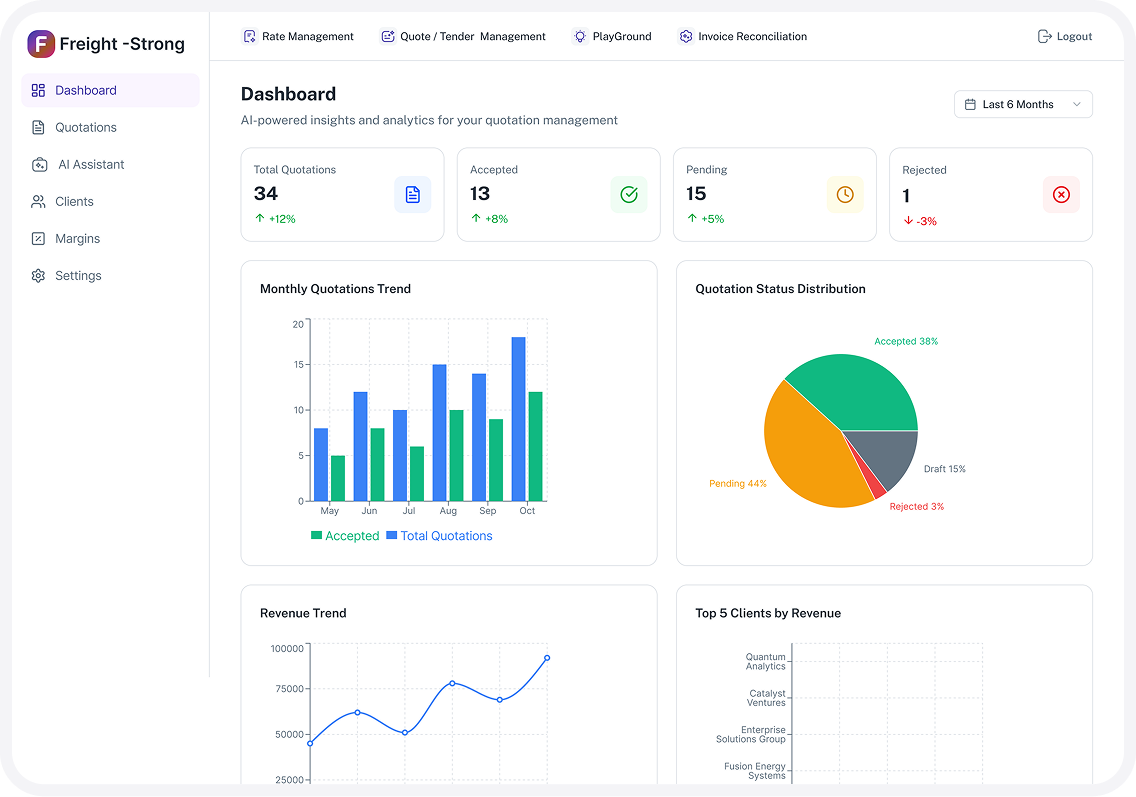Toggle Accepted series in chart legend
The height and width of the screenshot is (797, 1136).
pyautogui.click(x=345, y=536)
